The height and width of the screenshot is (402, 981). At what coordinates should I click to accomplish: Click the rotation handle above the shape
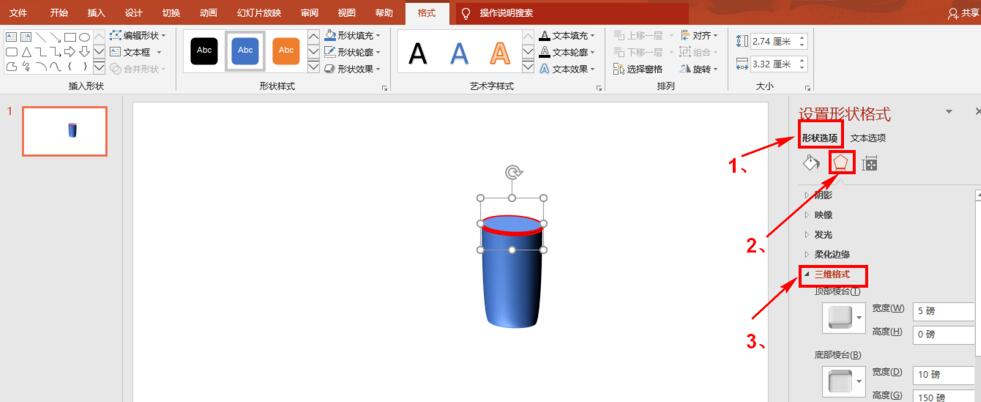[x=513, y=173]
